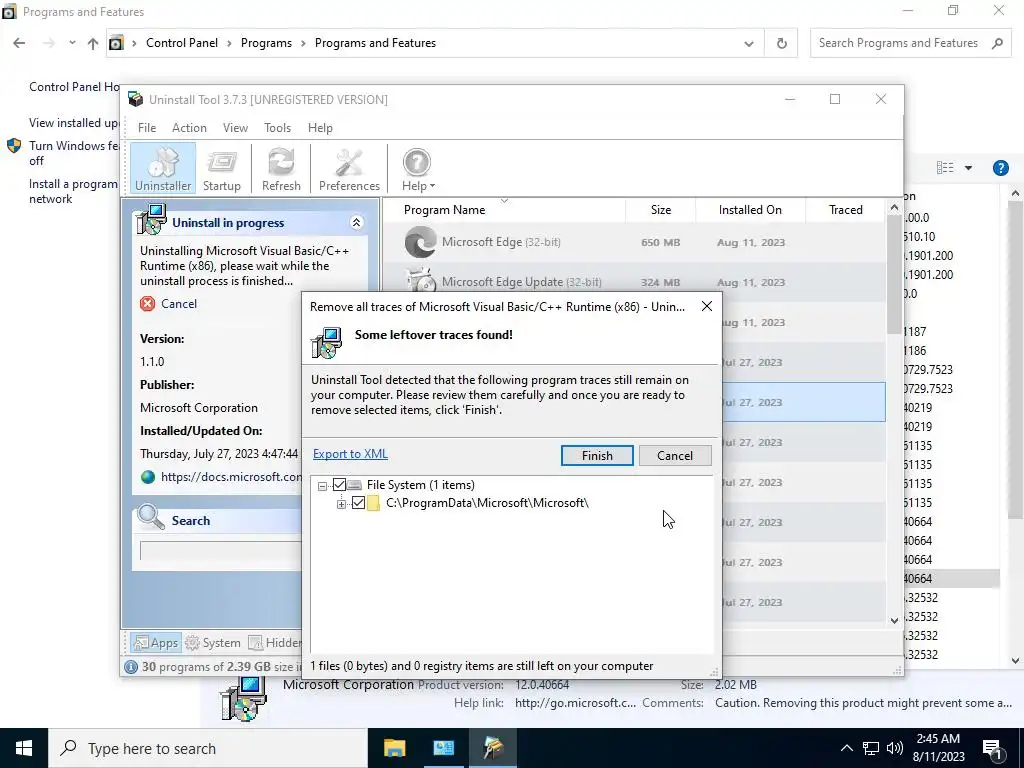Cancel the uninstall in progress

click(x=179, y=304)
